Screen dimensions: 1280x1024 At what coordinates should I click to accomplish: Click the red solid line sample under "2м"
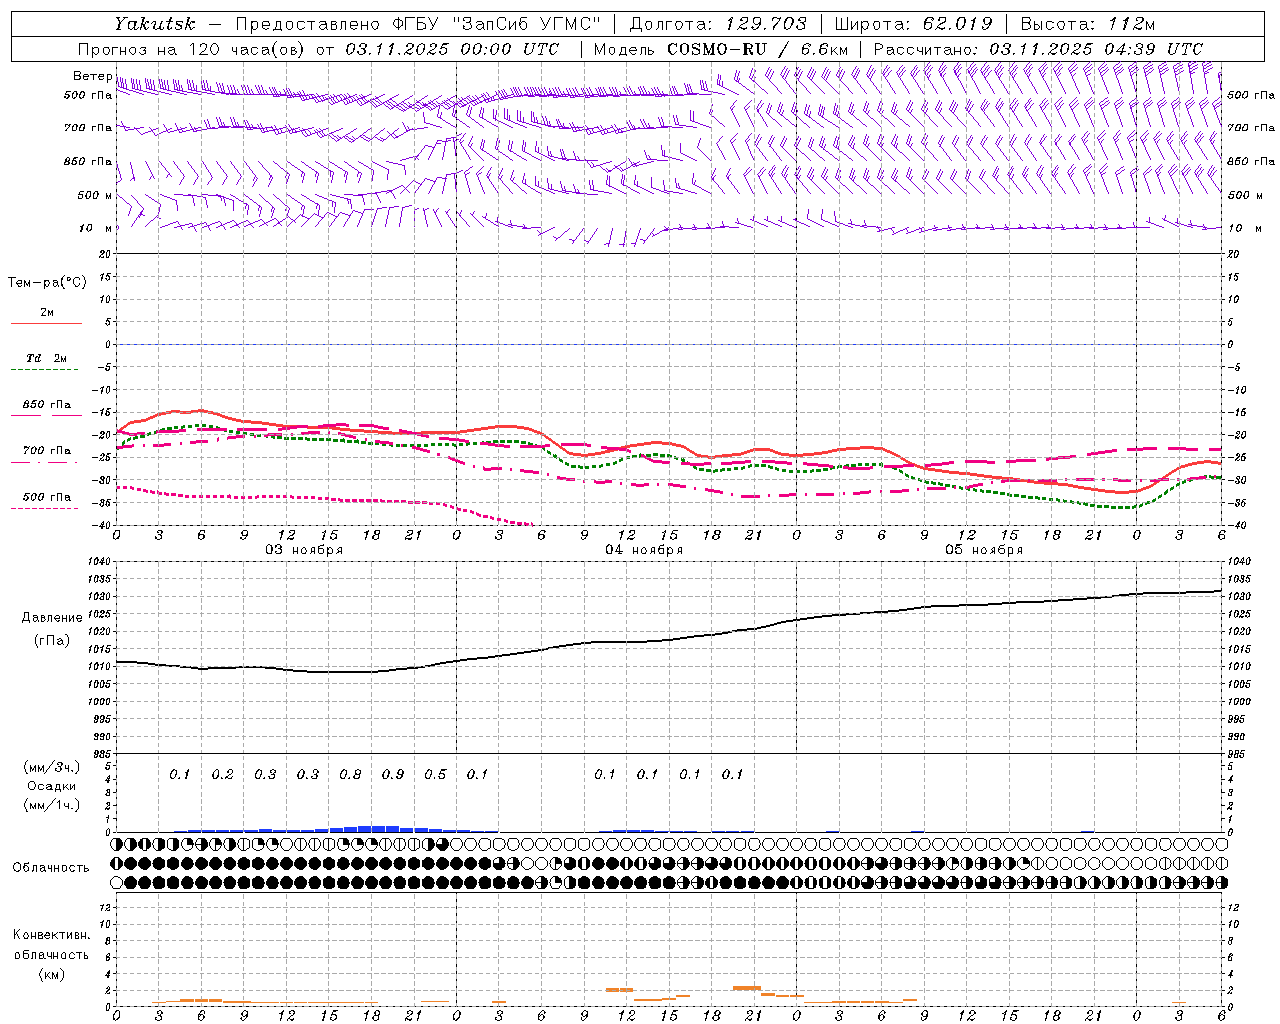coord(46,324)
